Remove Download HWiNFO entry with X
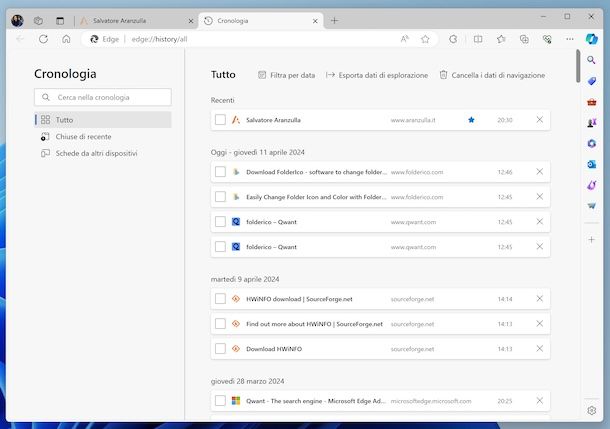Image resolution: width=610 pixels, height=429 pixels. coord(540,348)
